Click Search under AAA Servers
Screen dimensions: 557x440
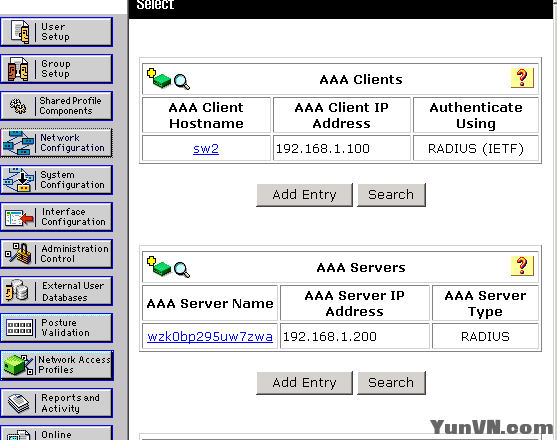pos(391,383)
